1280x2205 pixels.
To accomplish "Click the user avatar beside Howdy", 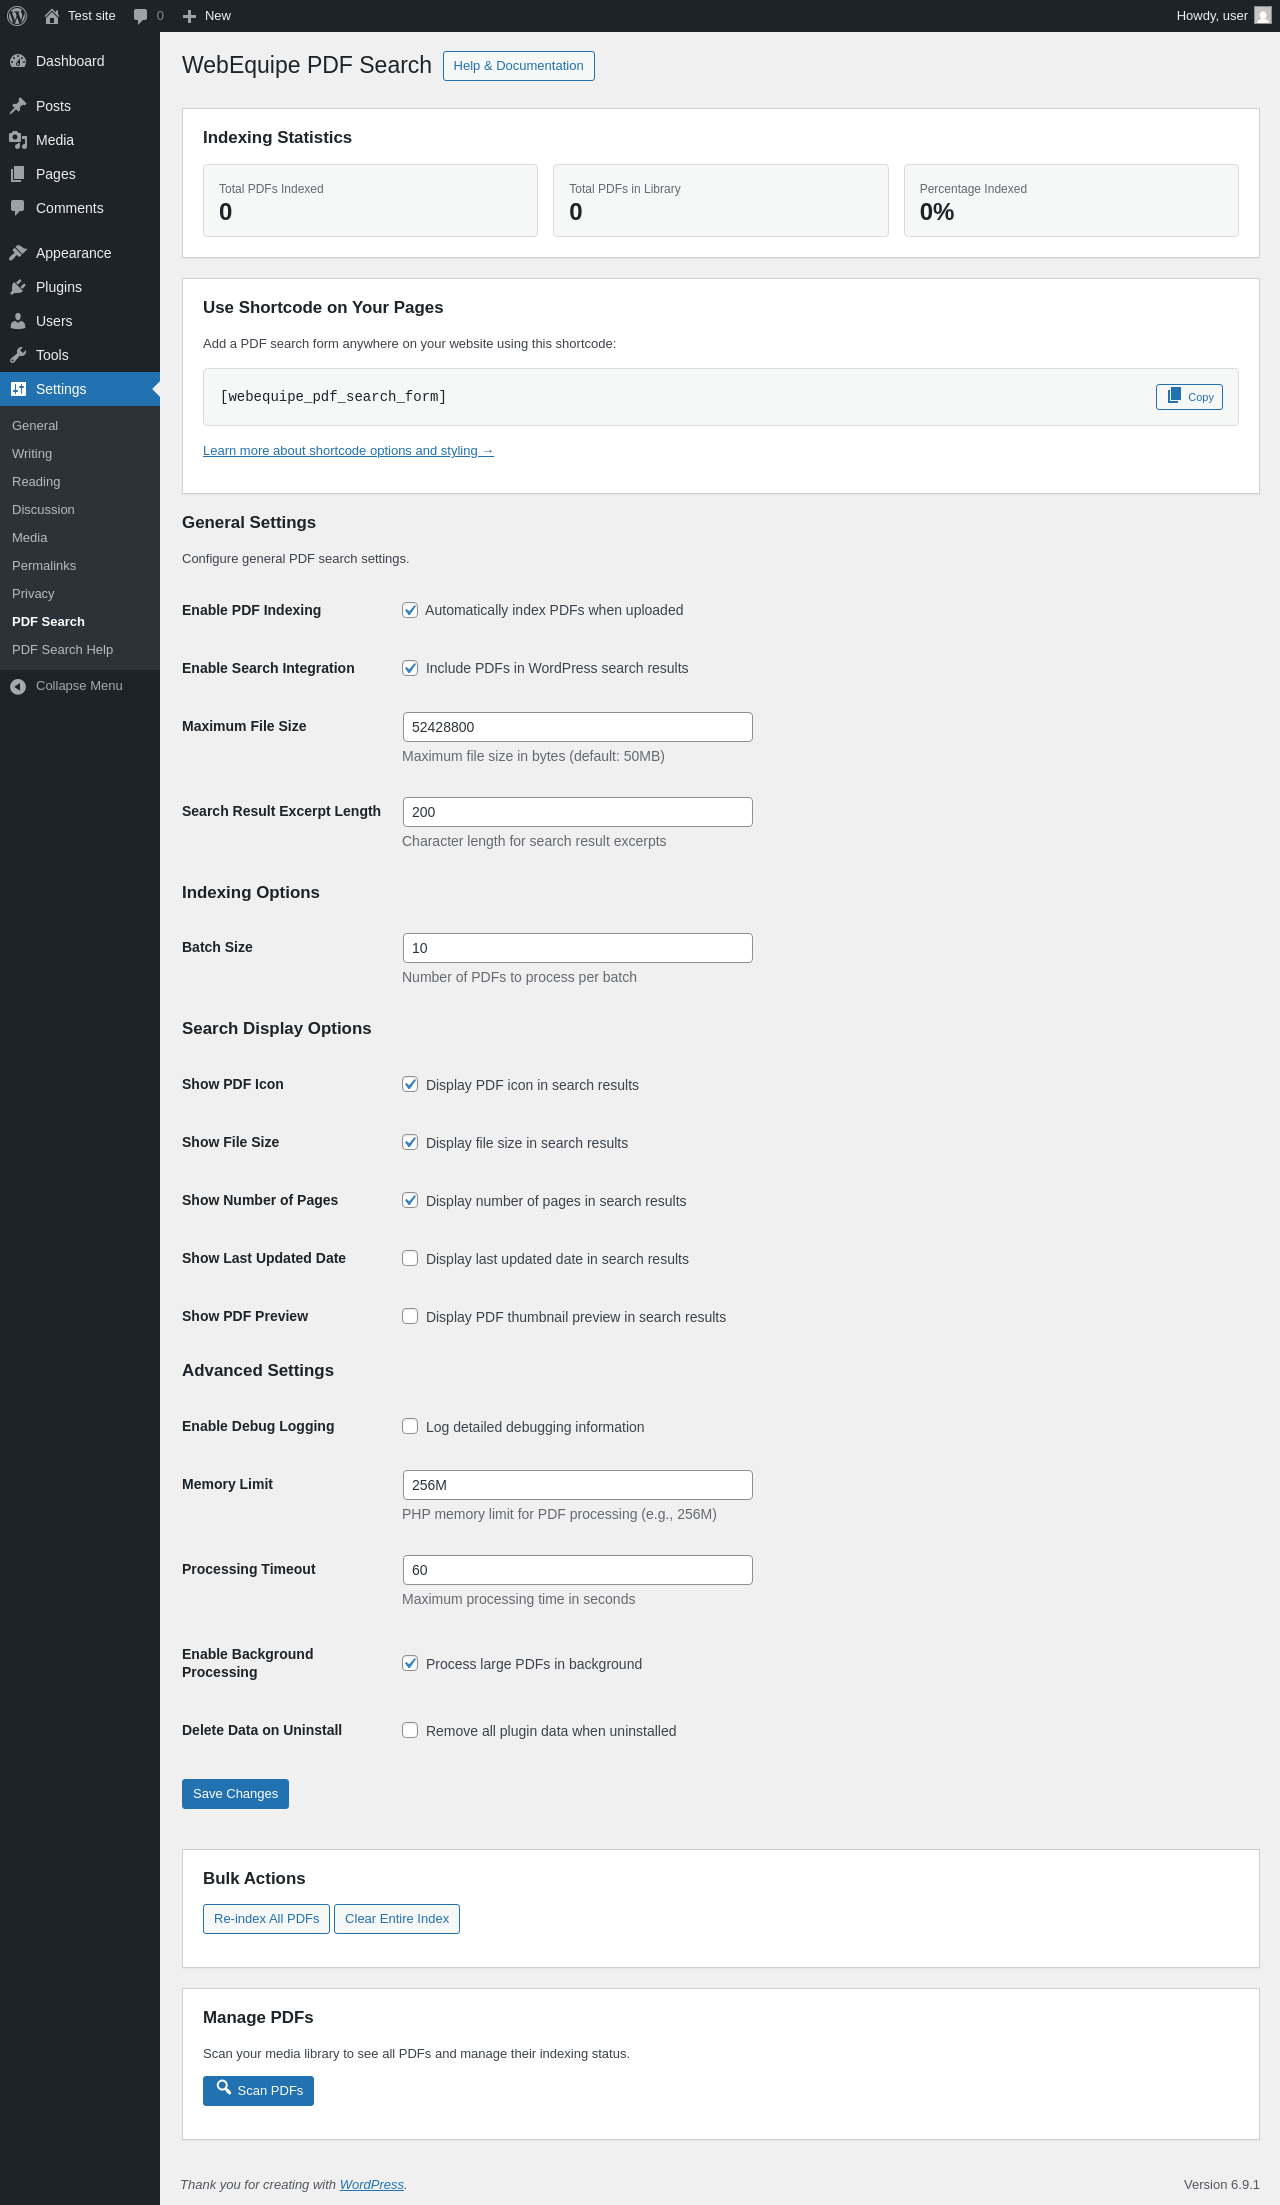I will pyautogui.click(x=1263, y=16).
